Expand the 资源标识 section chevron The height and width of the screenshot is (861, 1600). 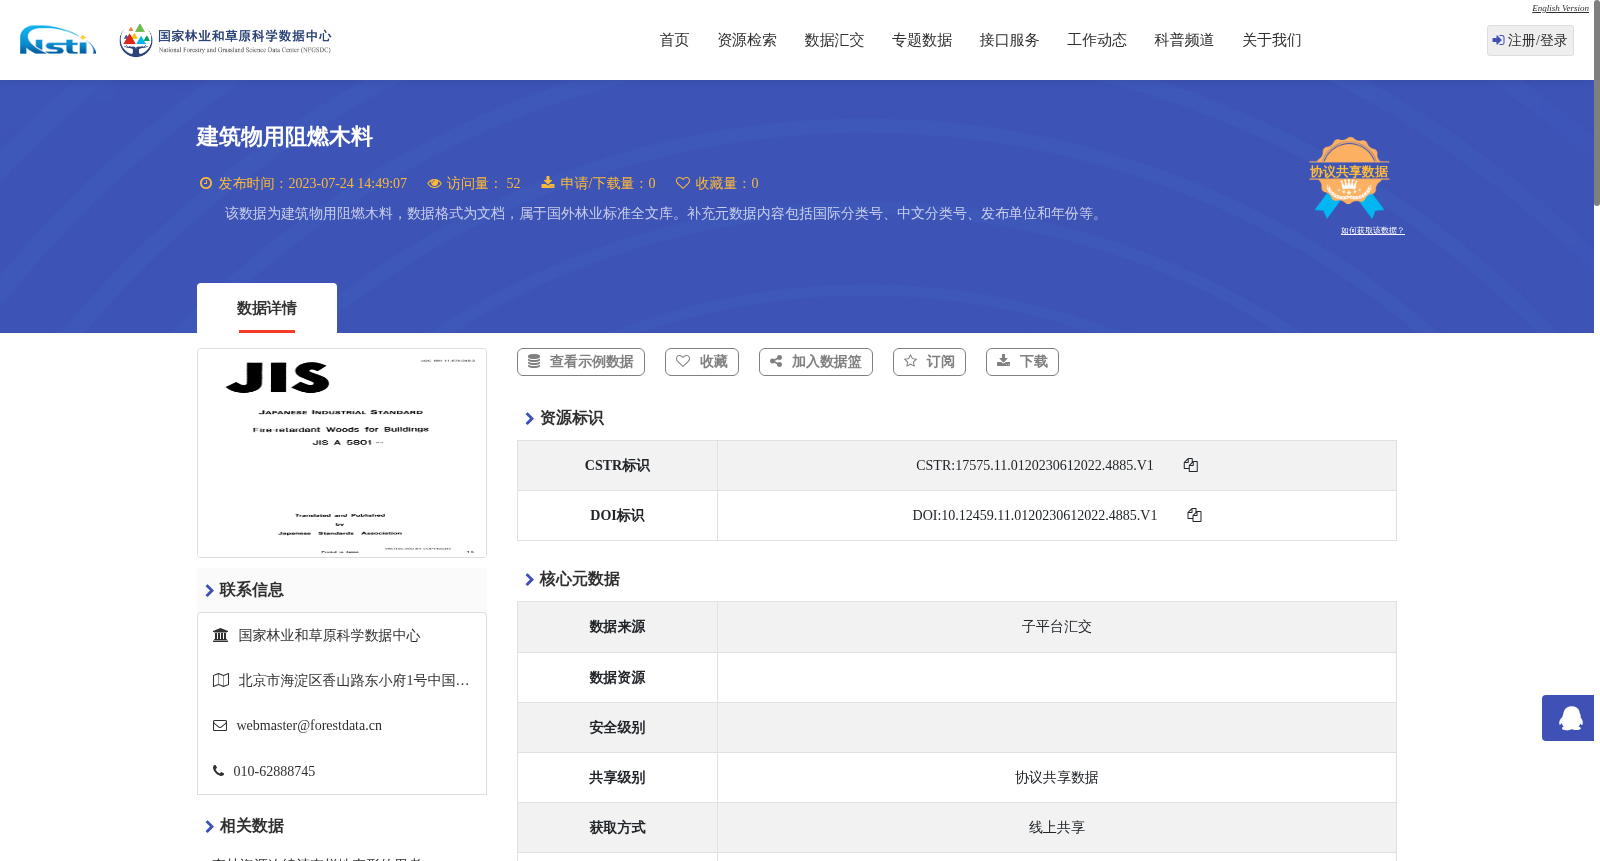[x=529, y=418]
